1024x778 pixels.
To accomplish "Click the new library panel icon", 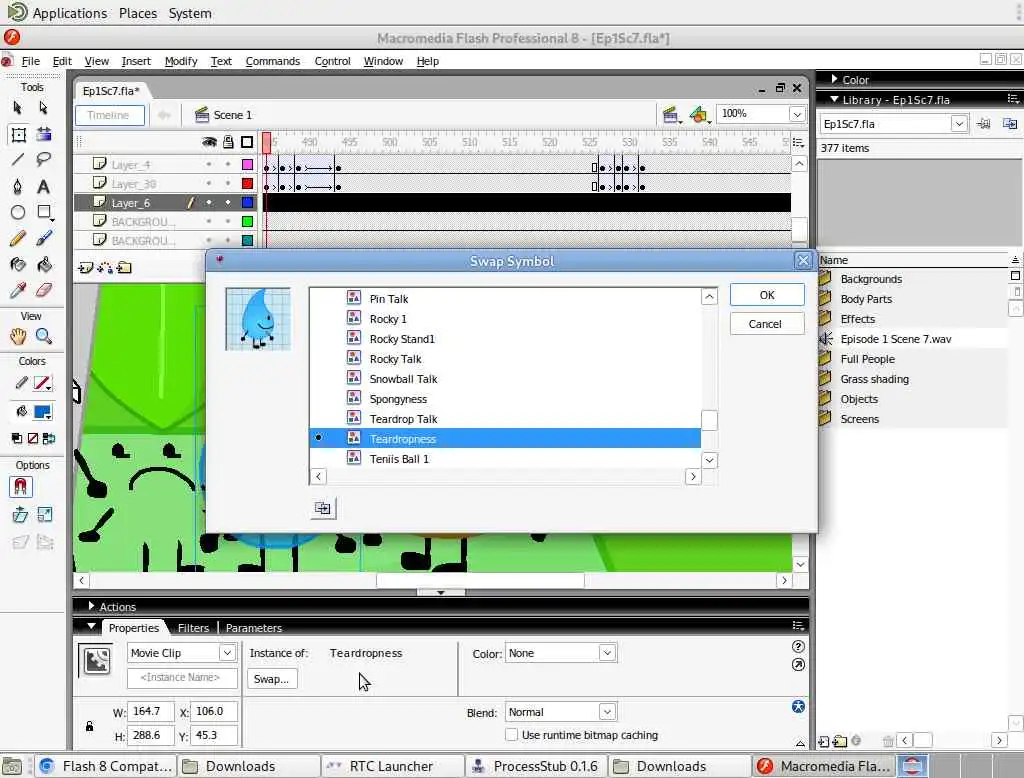I will point(1010,123).
